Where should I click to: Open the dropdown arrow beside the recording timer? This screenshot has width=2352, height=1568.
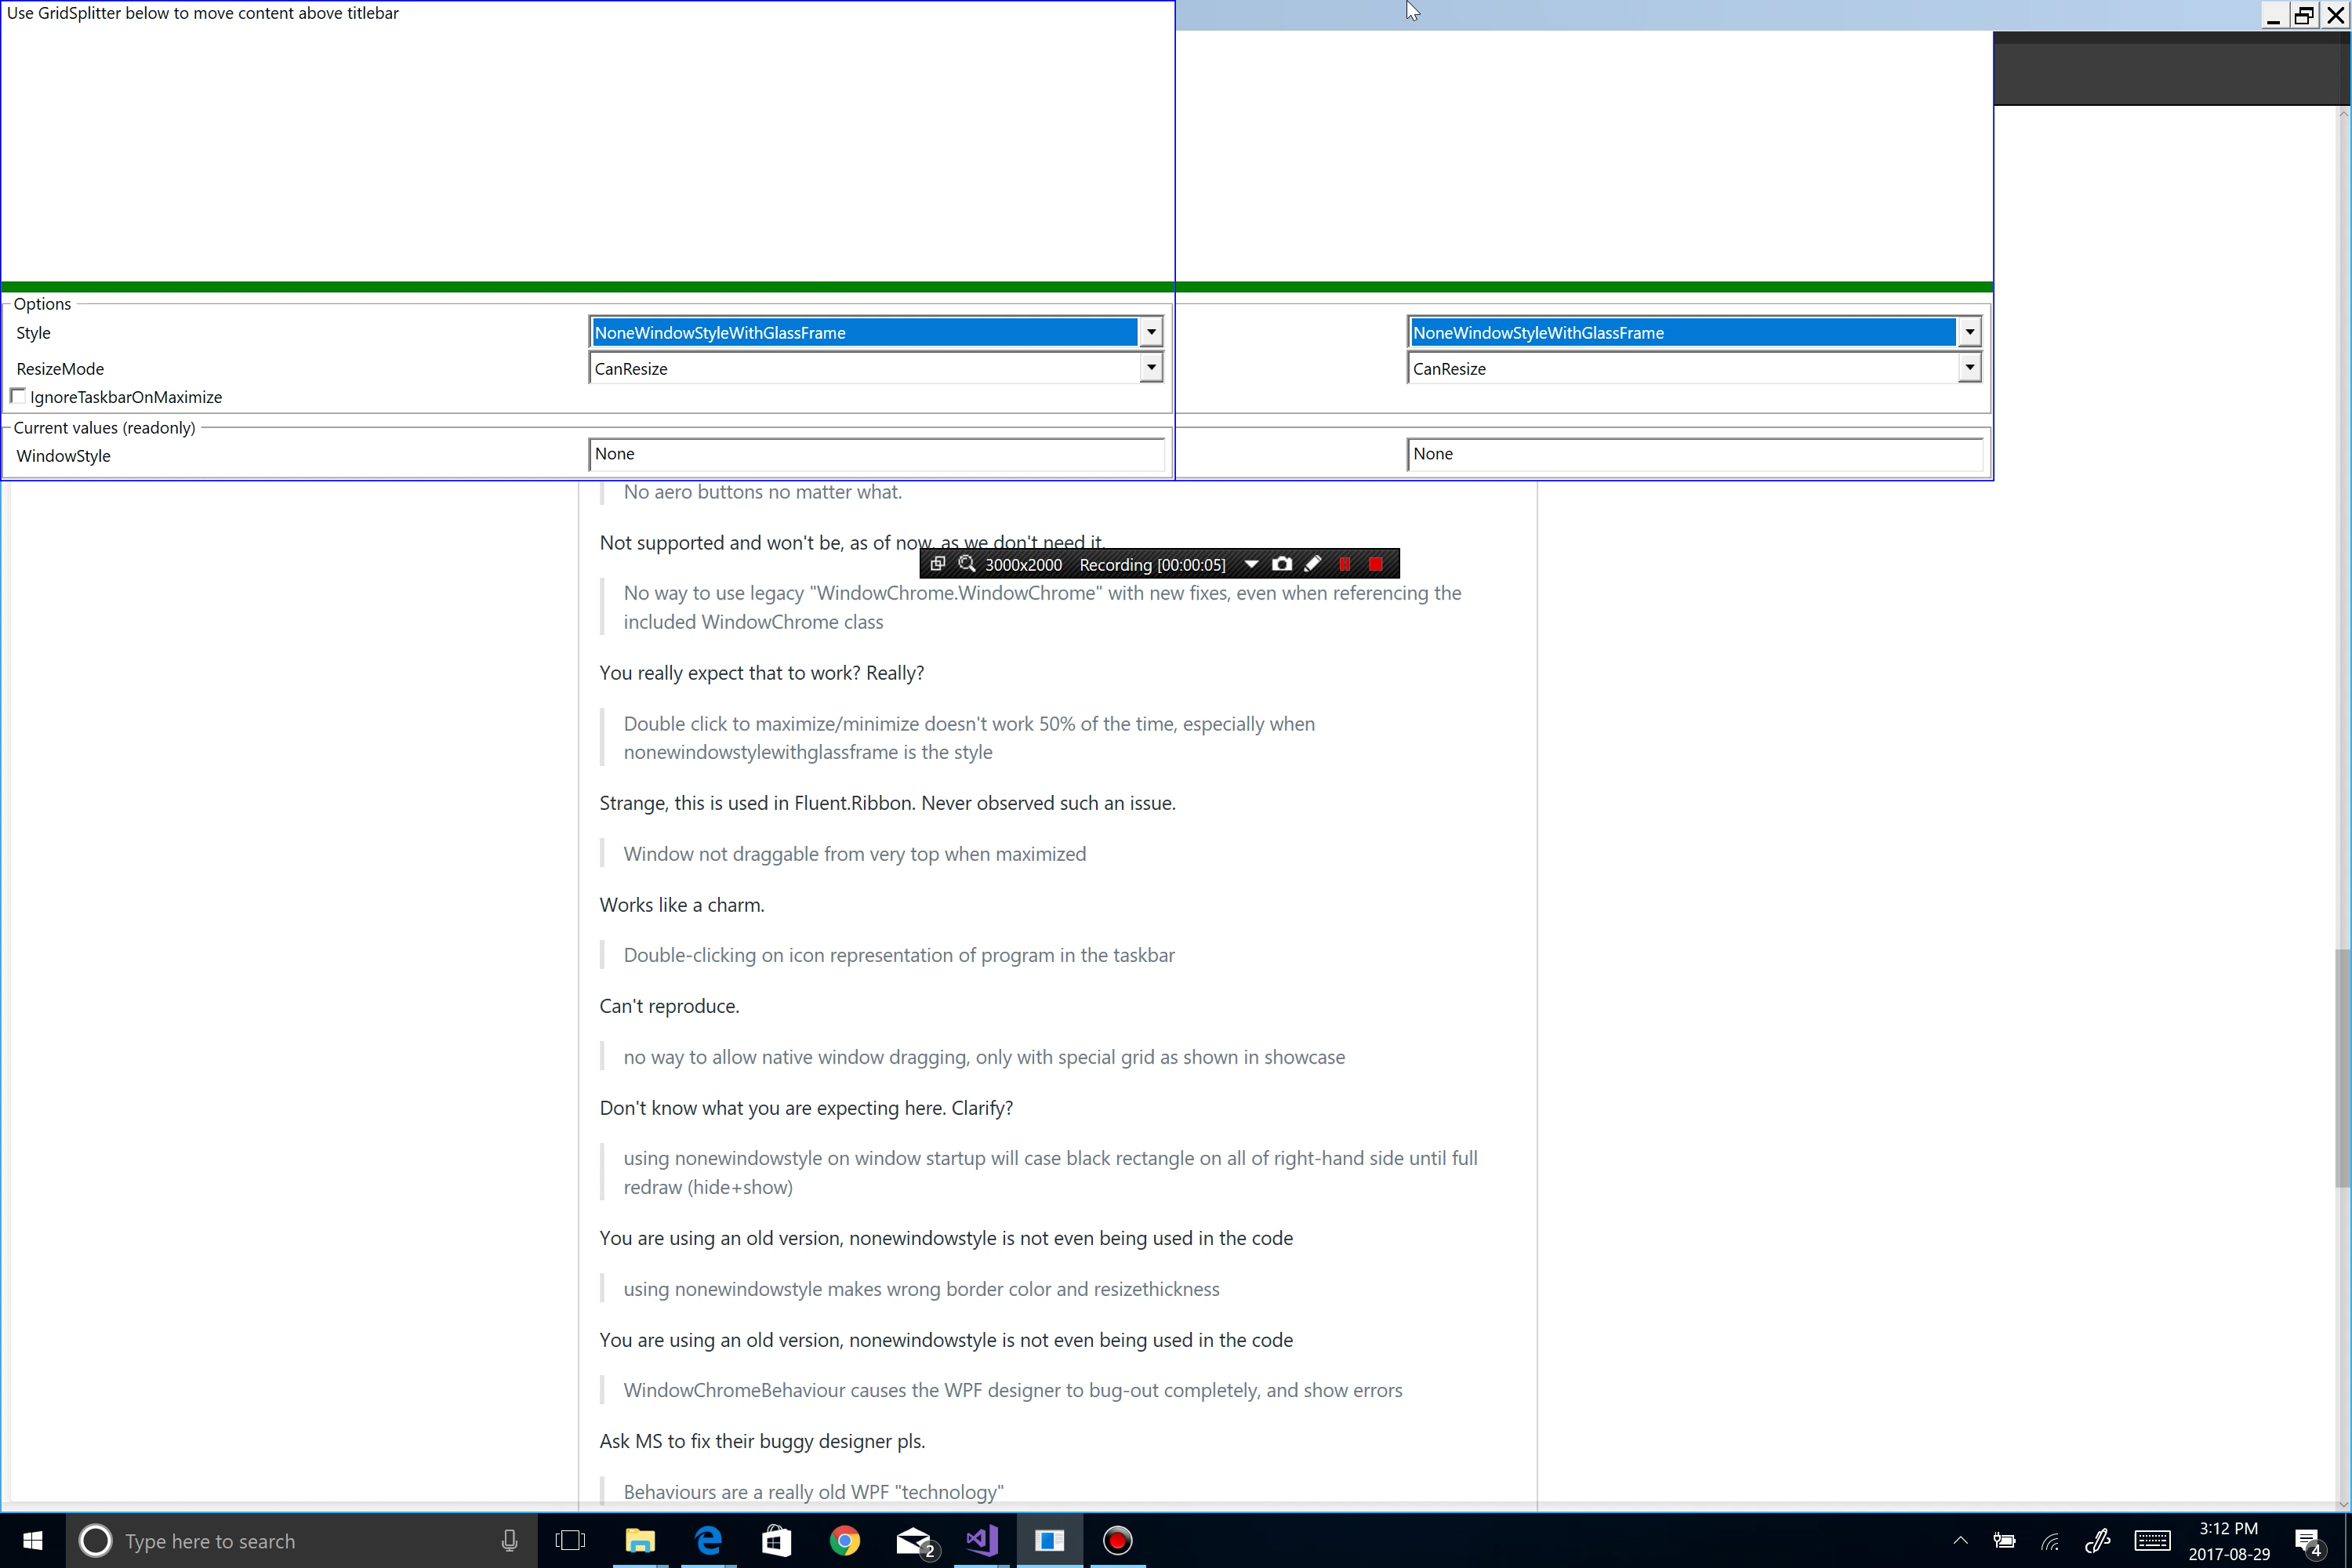tap(1252, 564)
